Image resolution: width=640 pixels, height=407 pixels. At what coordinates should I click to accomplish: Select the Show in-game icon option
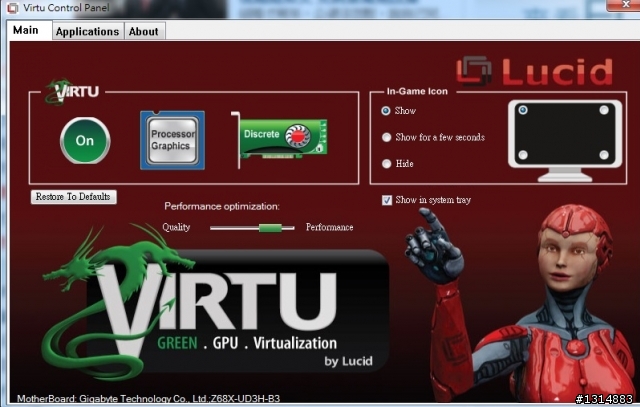click(386, 111)
